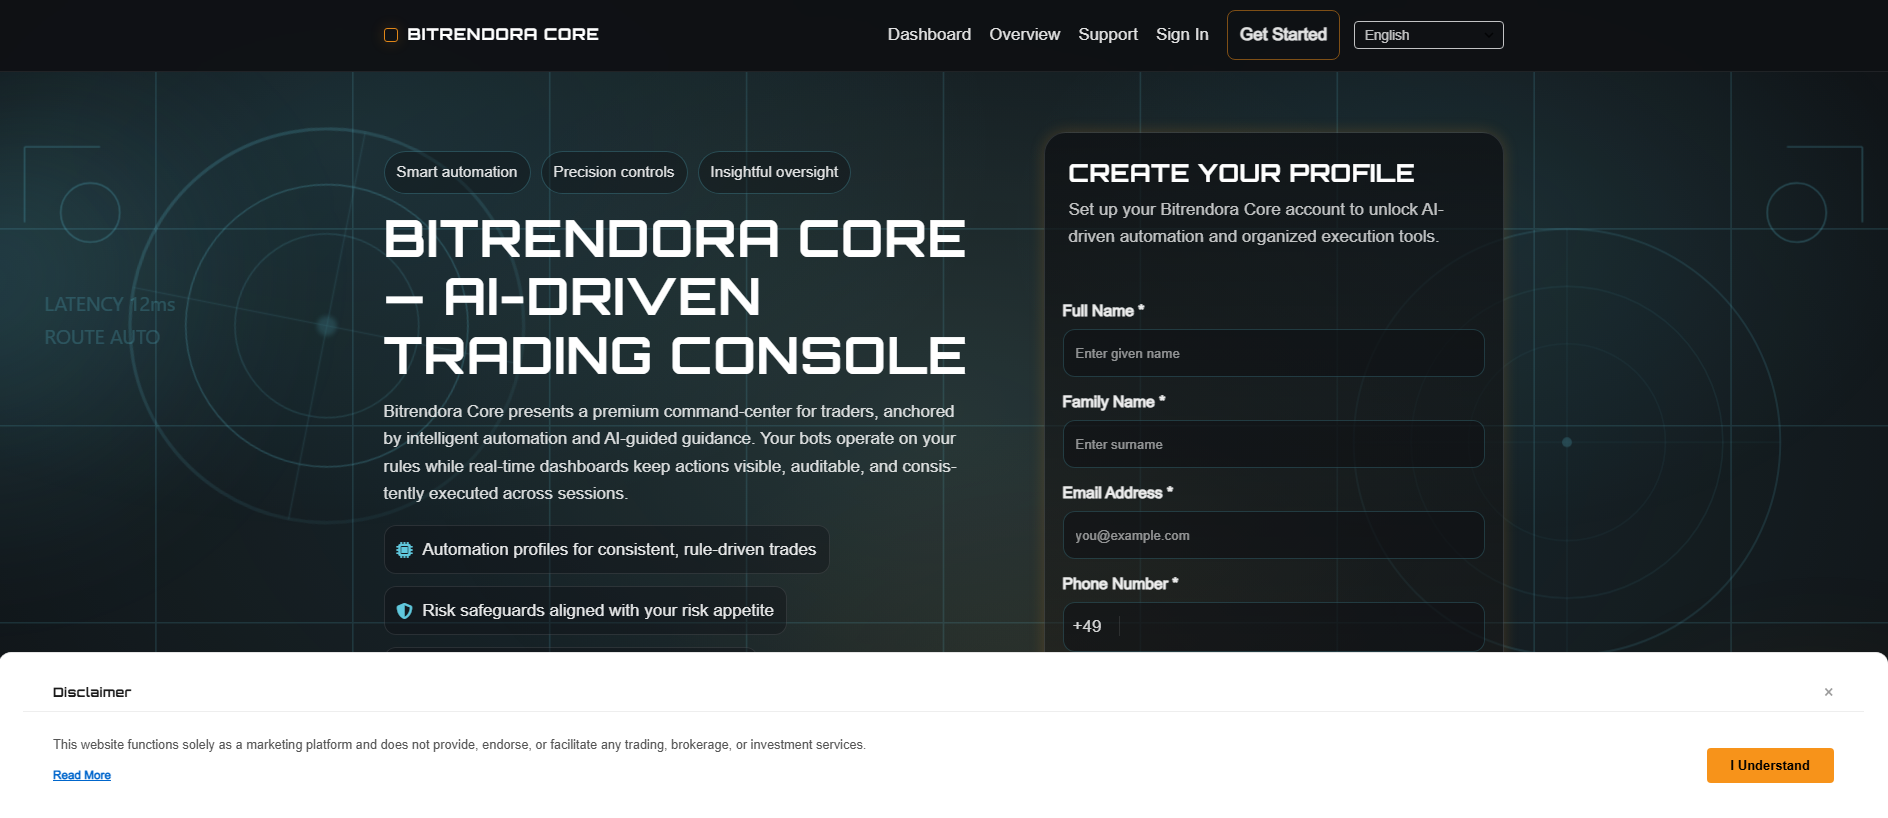Go to Dashboard in the top navigation
The image size is (1888, 818).
[929, 34]
